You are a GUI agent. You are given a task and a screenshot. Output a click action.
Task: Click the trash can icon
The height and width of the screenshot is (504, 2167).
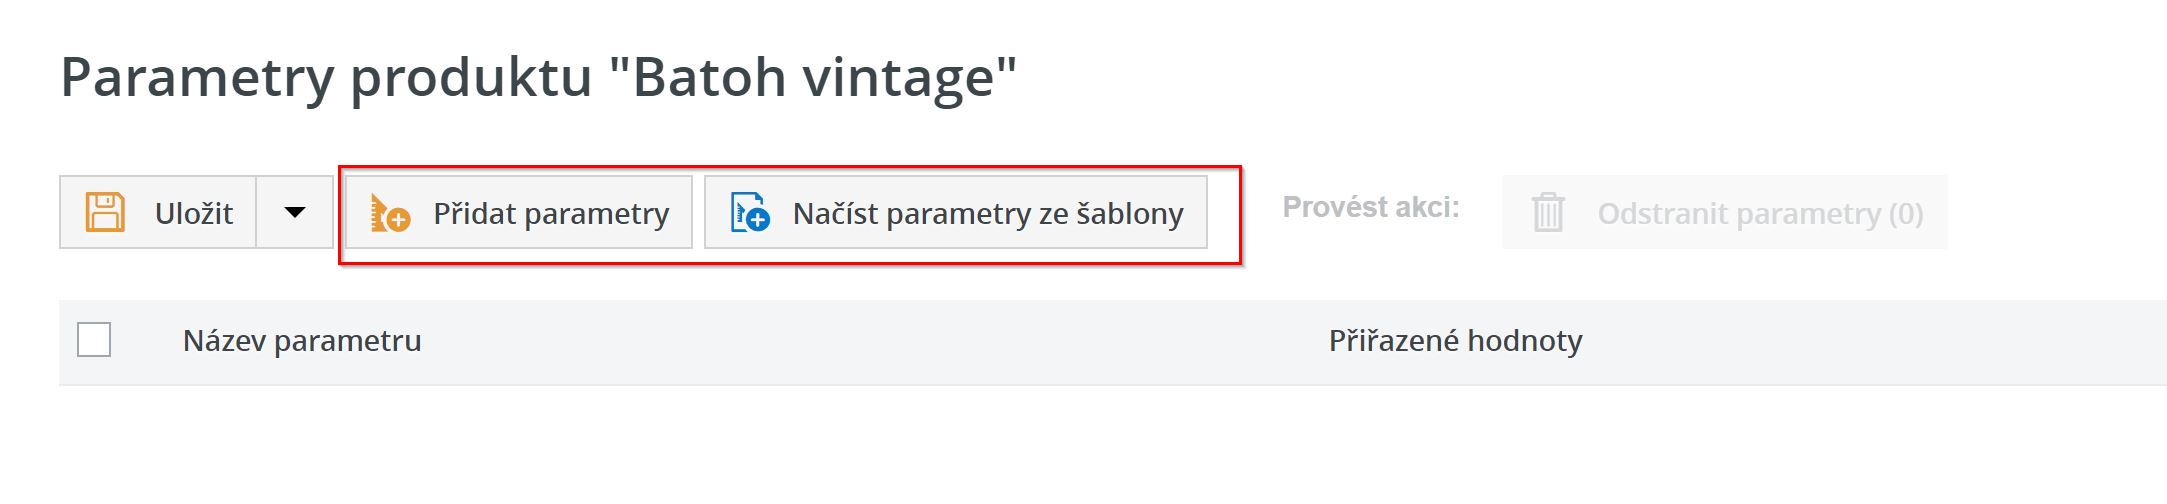coord(1548,213)
